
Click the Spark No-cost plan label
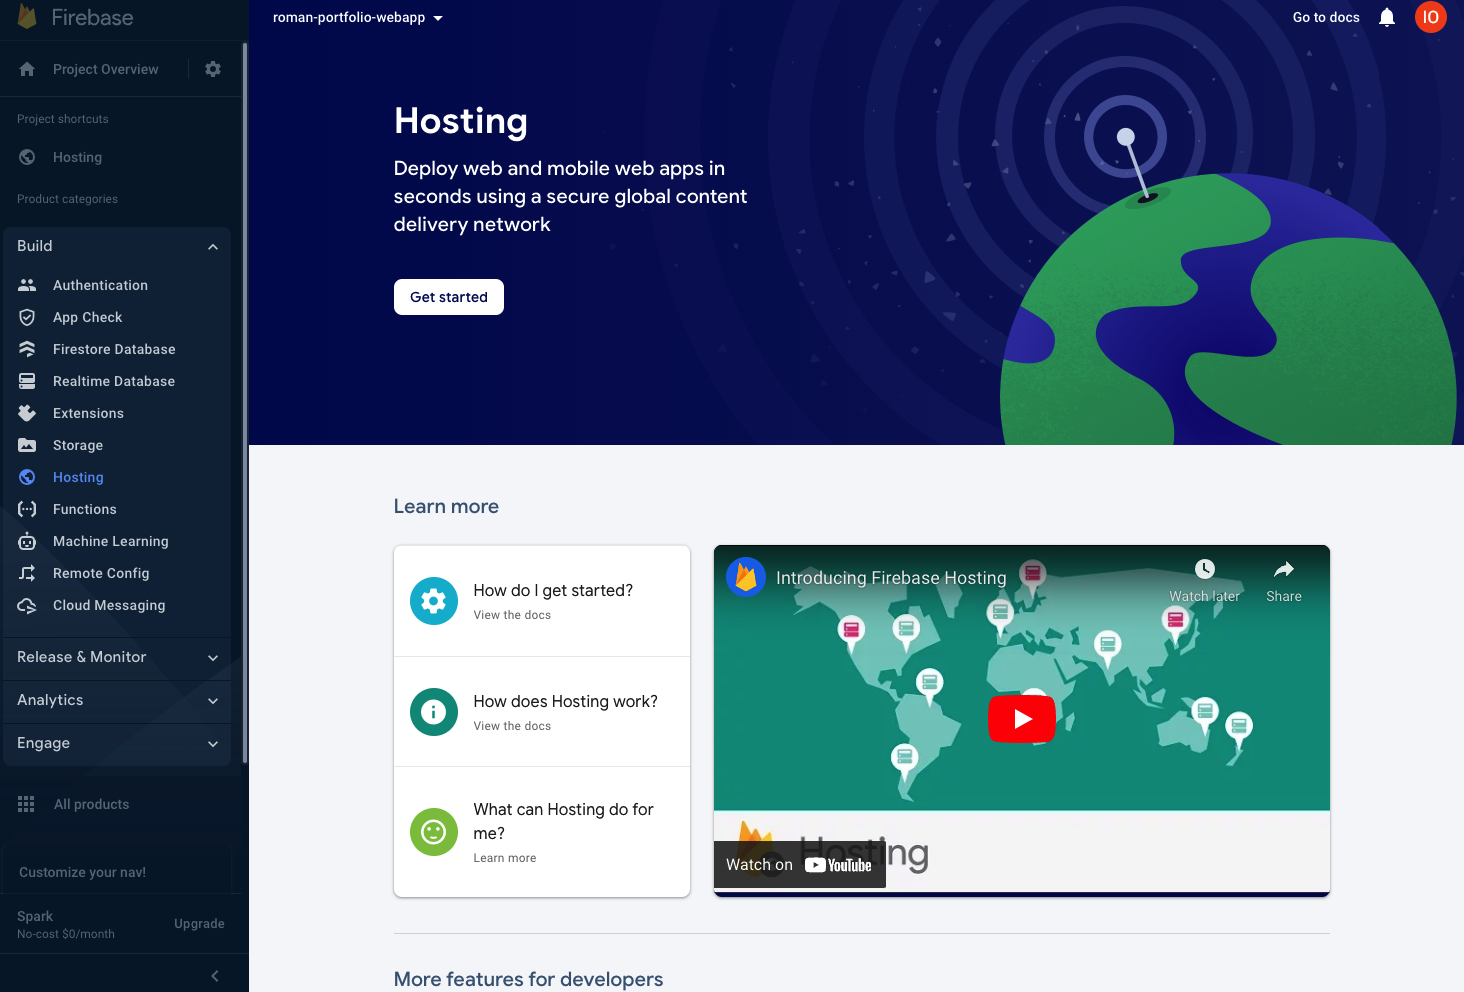click(x=66, y=924)
